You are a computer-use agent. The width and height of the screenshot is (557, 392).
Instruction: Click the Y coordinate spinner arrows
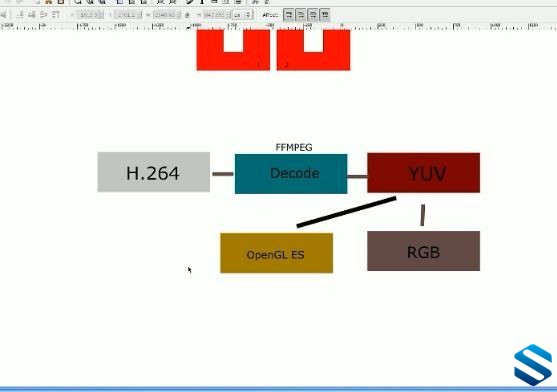pyautogui.click(x=139, y=15)
